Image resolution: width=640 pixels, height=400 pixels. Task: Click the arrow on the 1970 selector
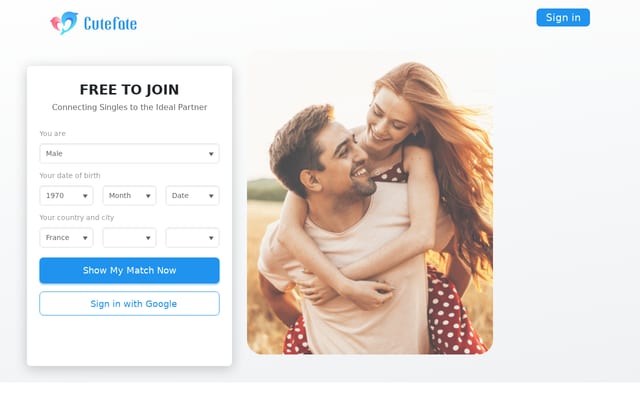pos(85,196)
